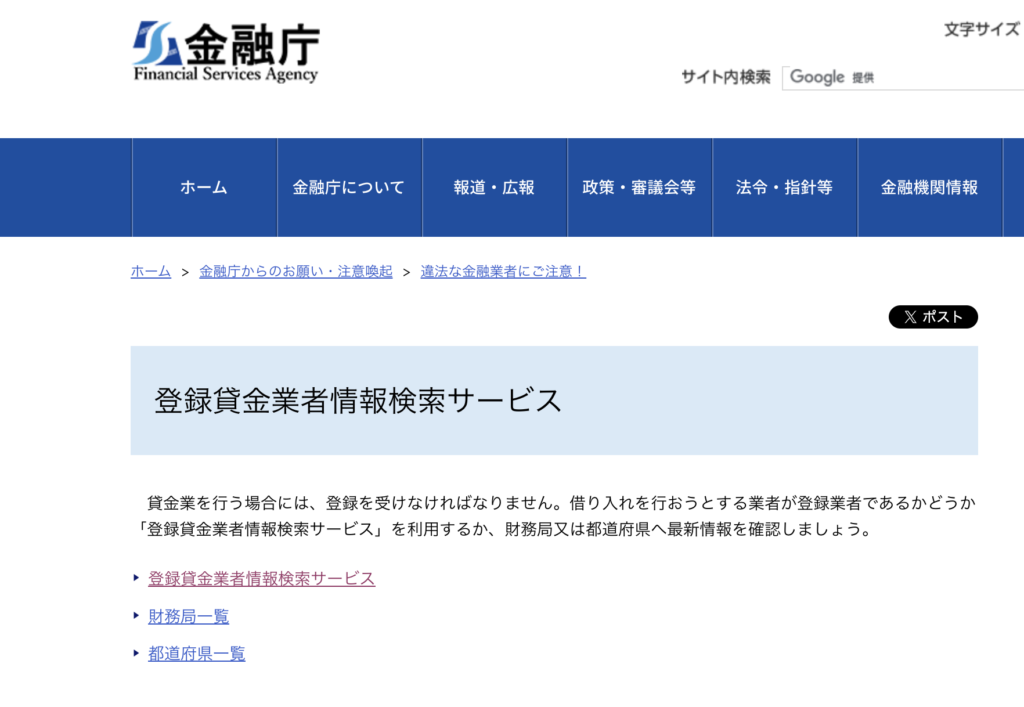
Task: Open the 金融庁について menu item
Action: (349, 187)
